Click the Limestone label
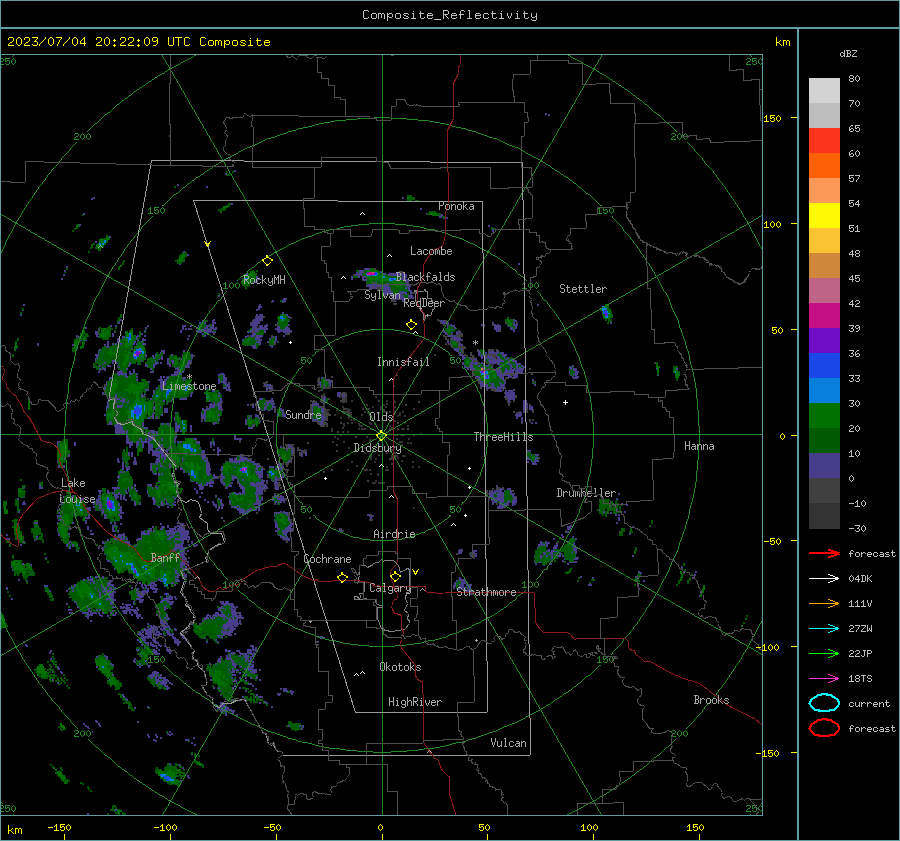Viewport: 900px width, 841px height. 189,386
